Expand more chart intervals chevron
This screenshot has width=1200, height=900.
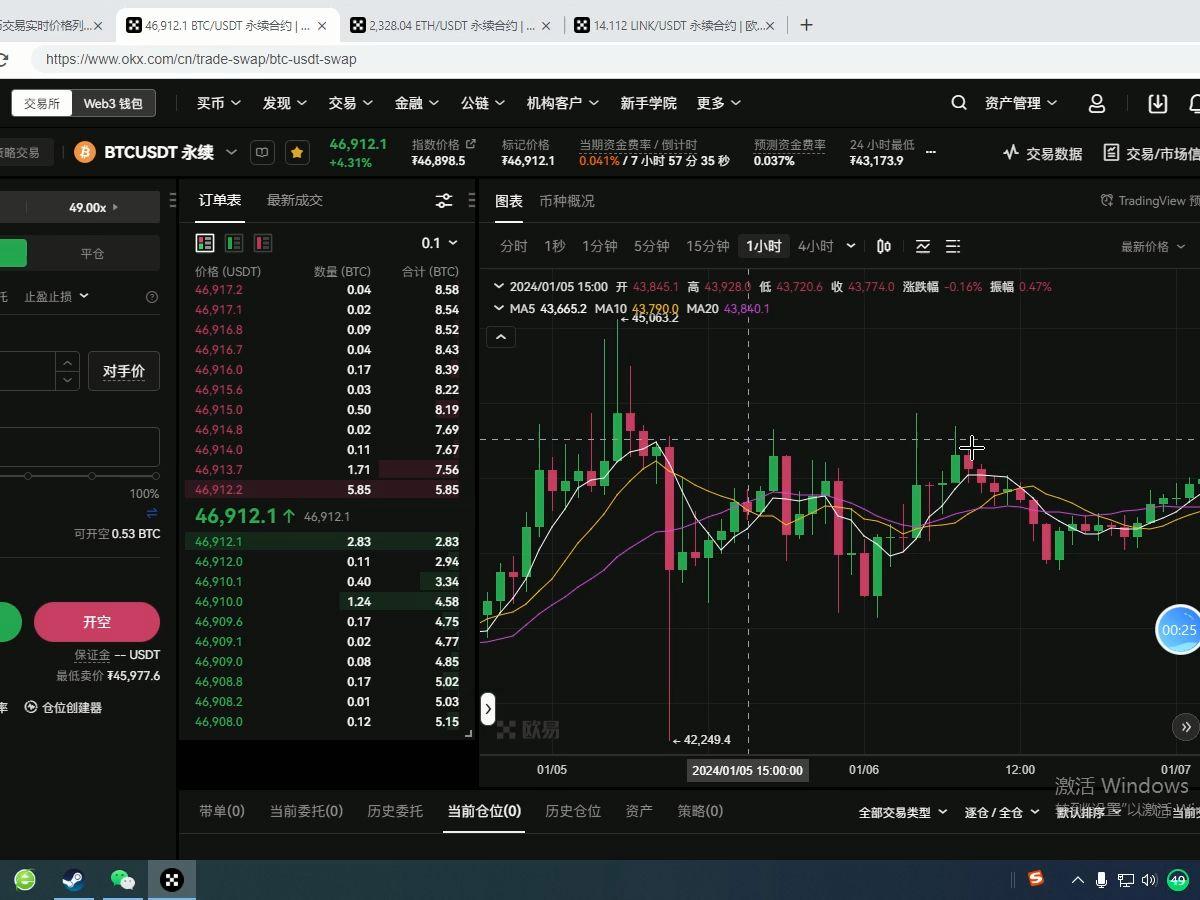[851, 246]
